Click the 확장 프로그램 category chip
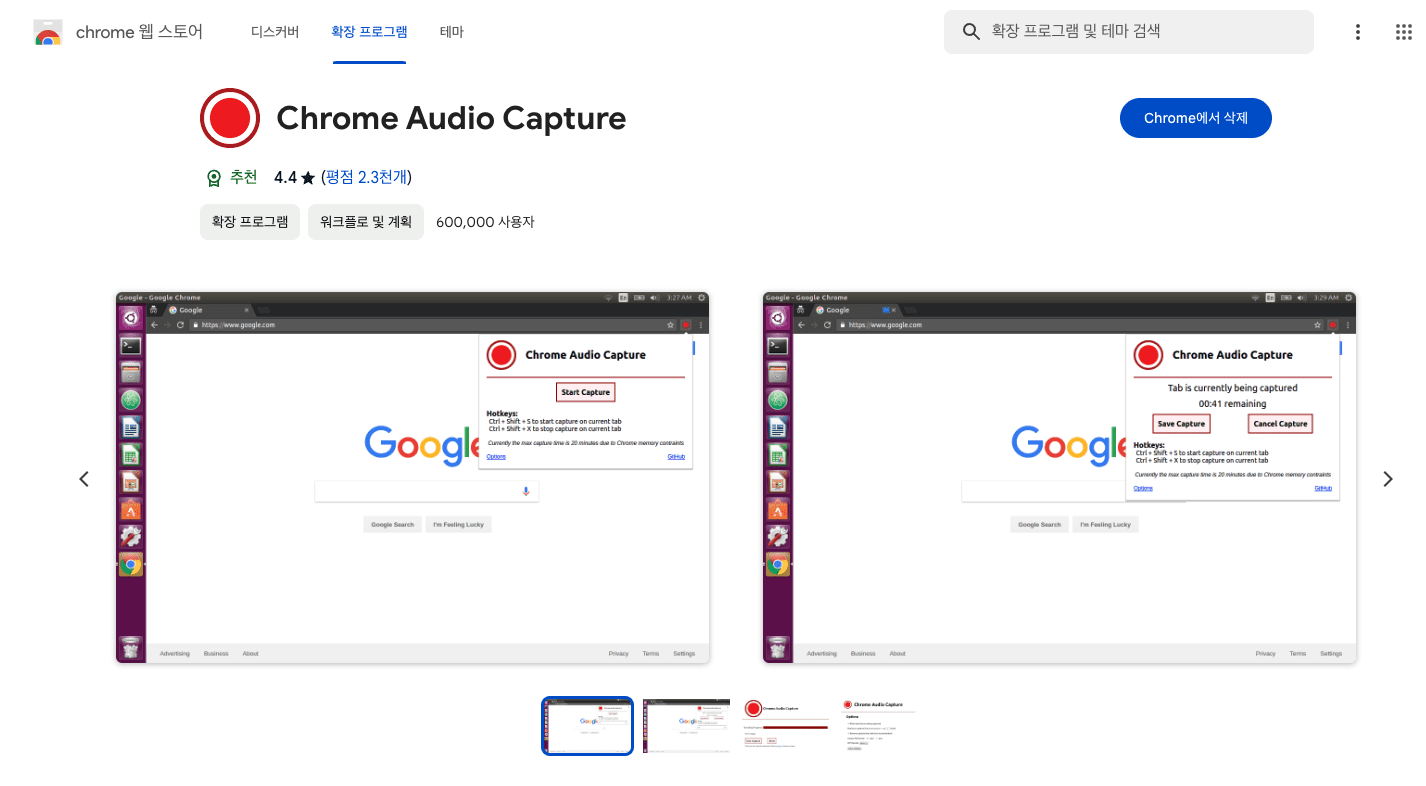The height and width of the screenshot is (786, 1426). [x=250, y=222]
